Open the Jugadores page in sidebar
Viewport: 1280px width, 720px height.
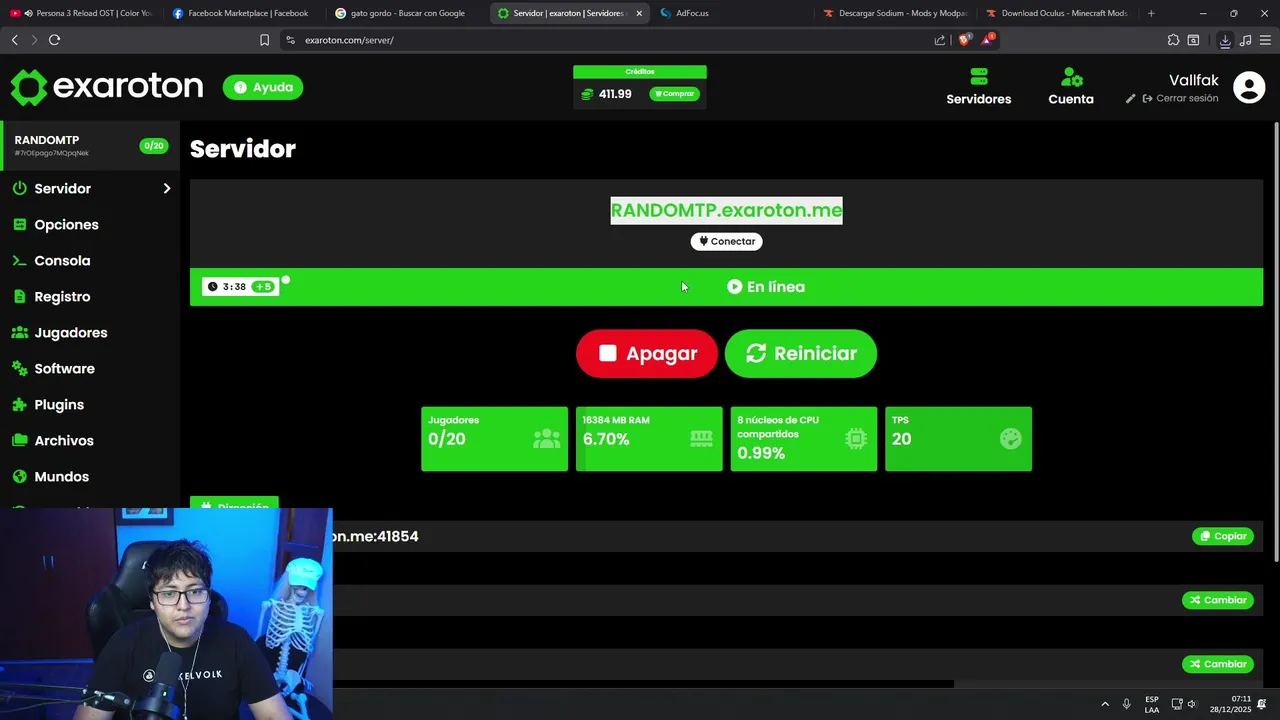click(70, 332)
